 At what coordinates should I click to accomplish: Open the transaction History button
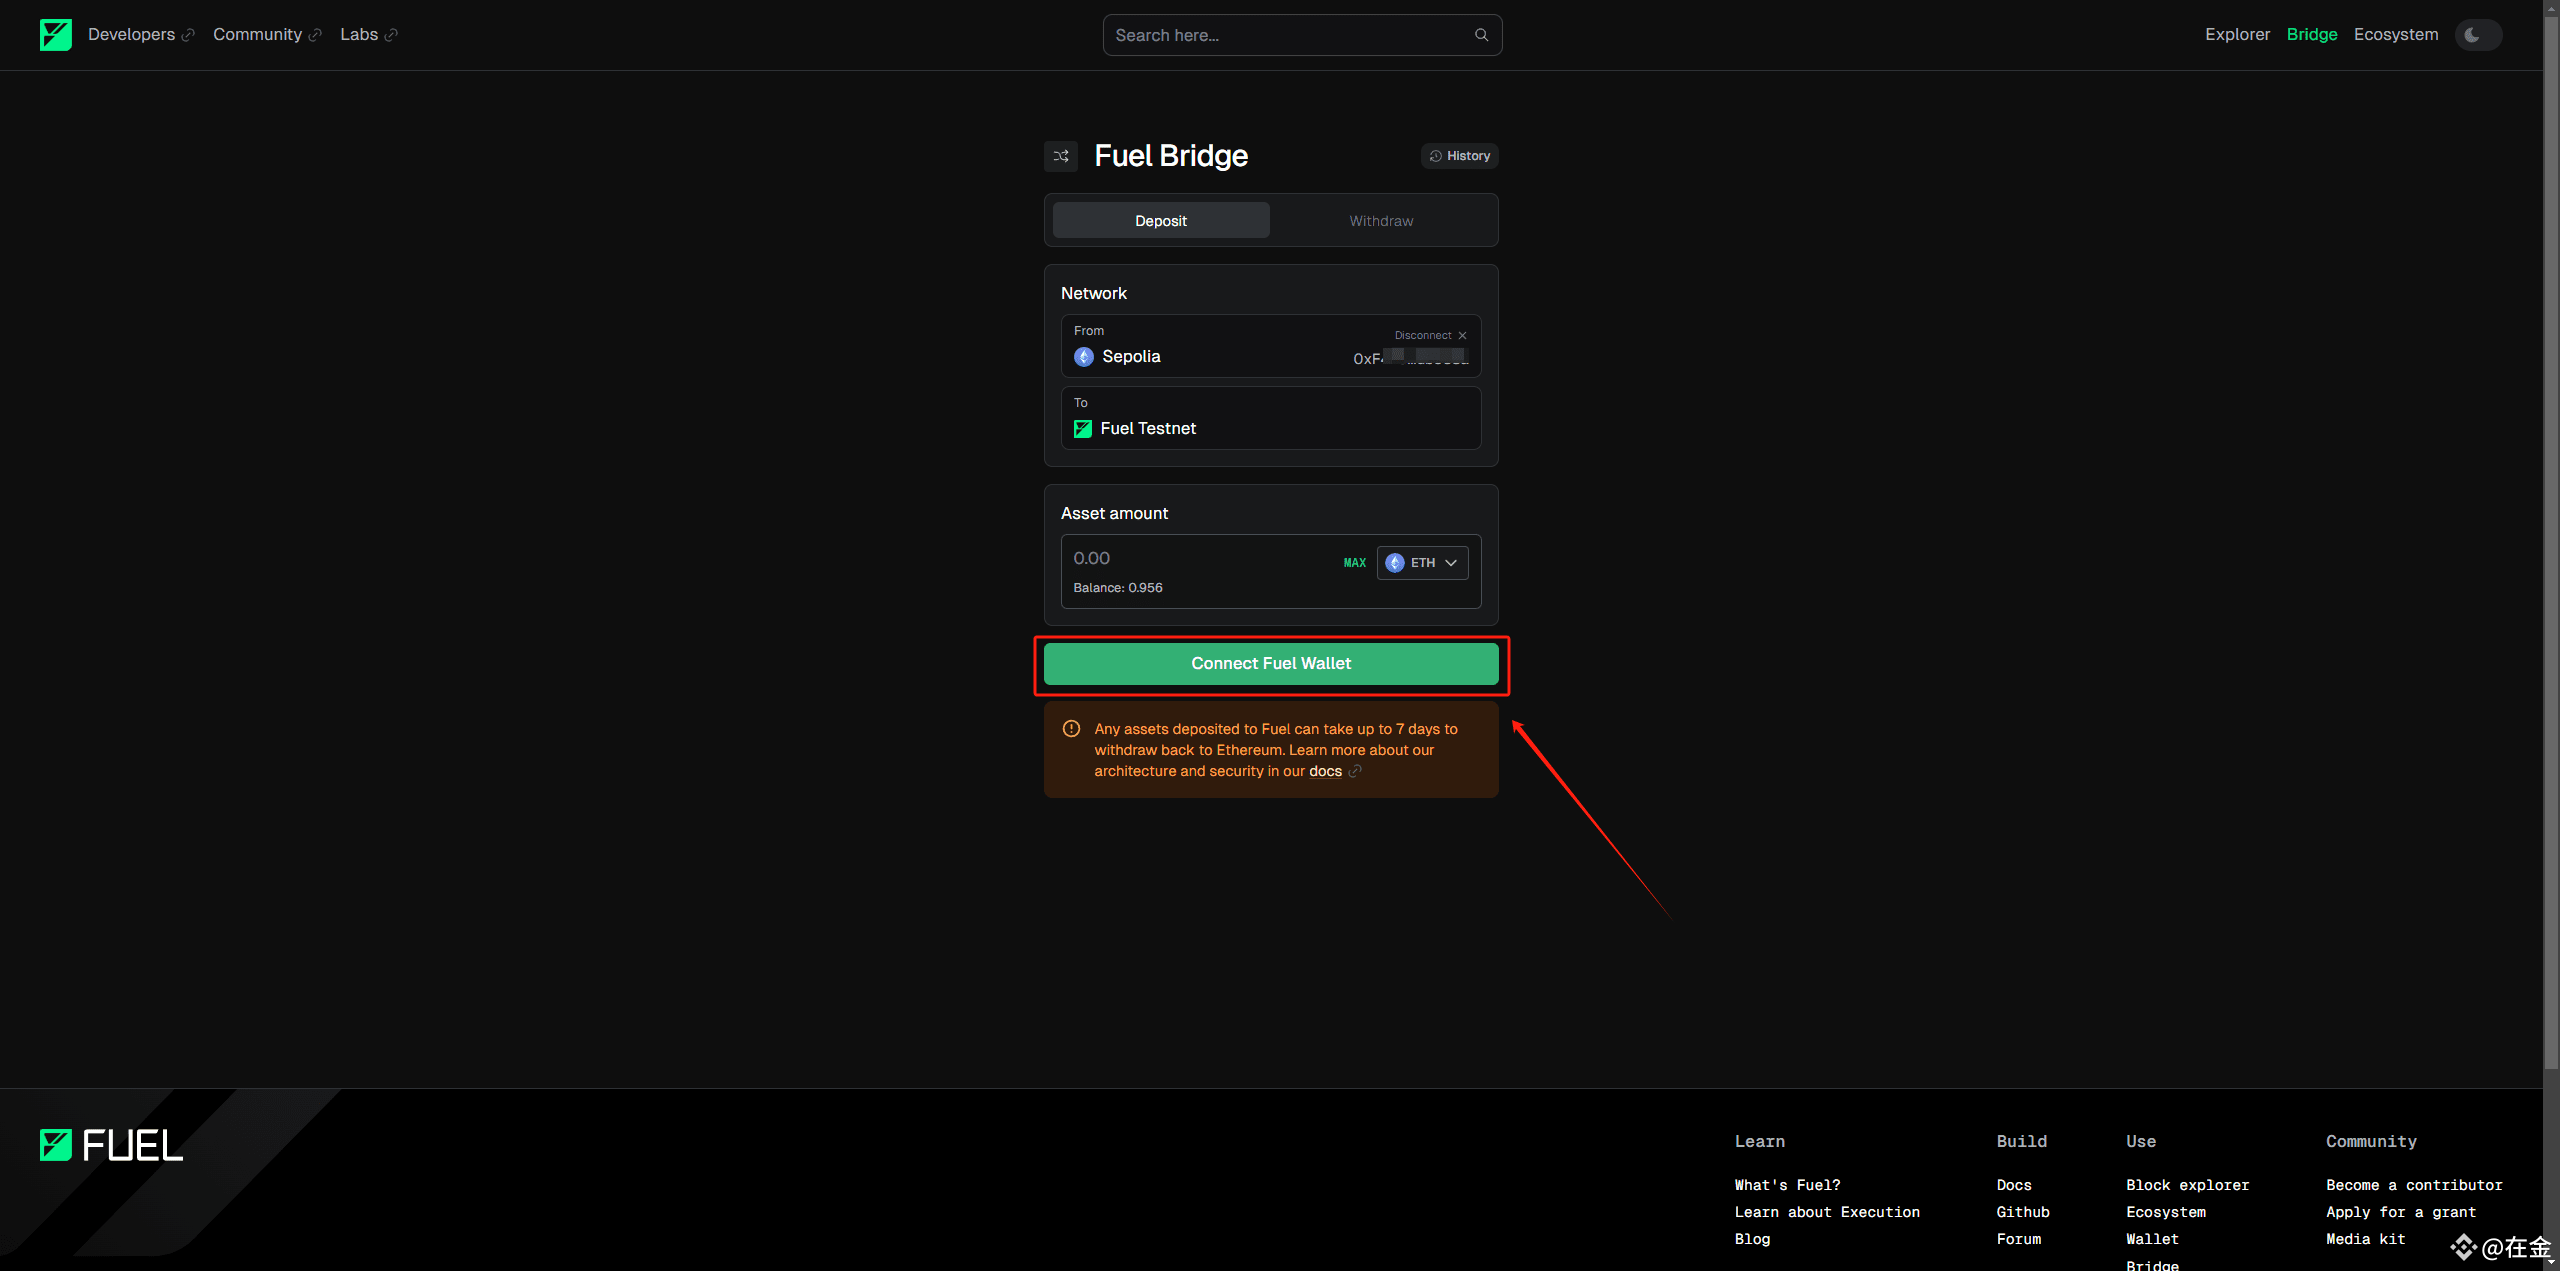tap(1459, 156)
